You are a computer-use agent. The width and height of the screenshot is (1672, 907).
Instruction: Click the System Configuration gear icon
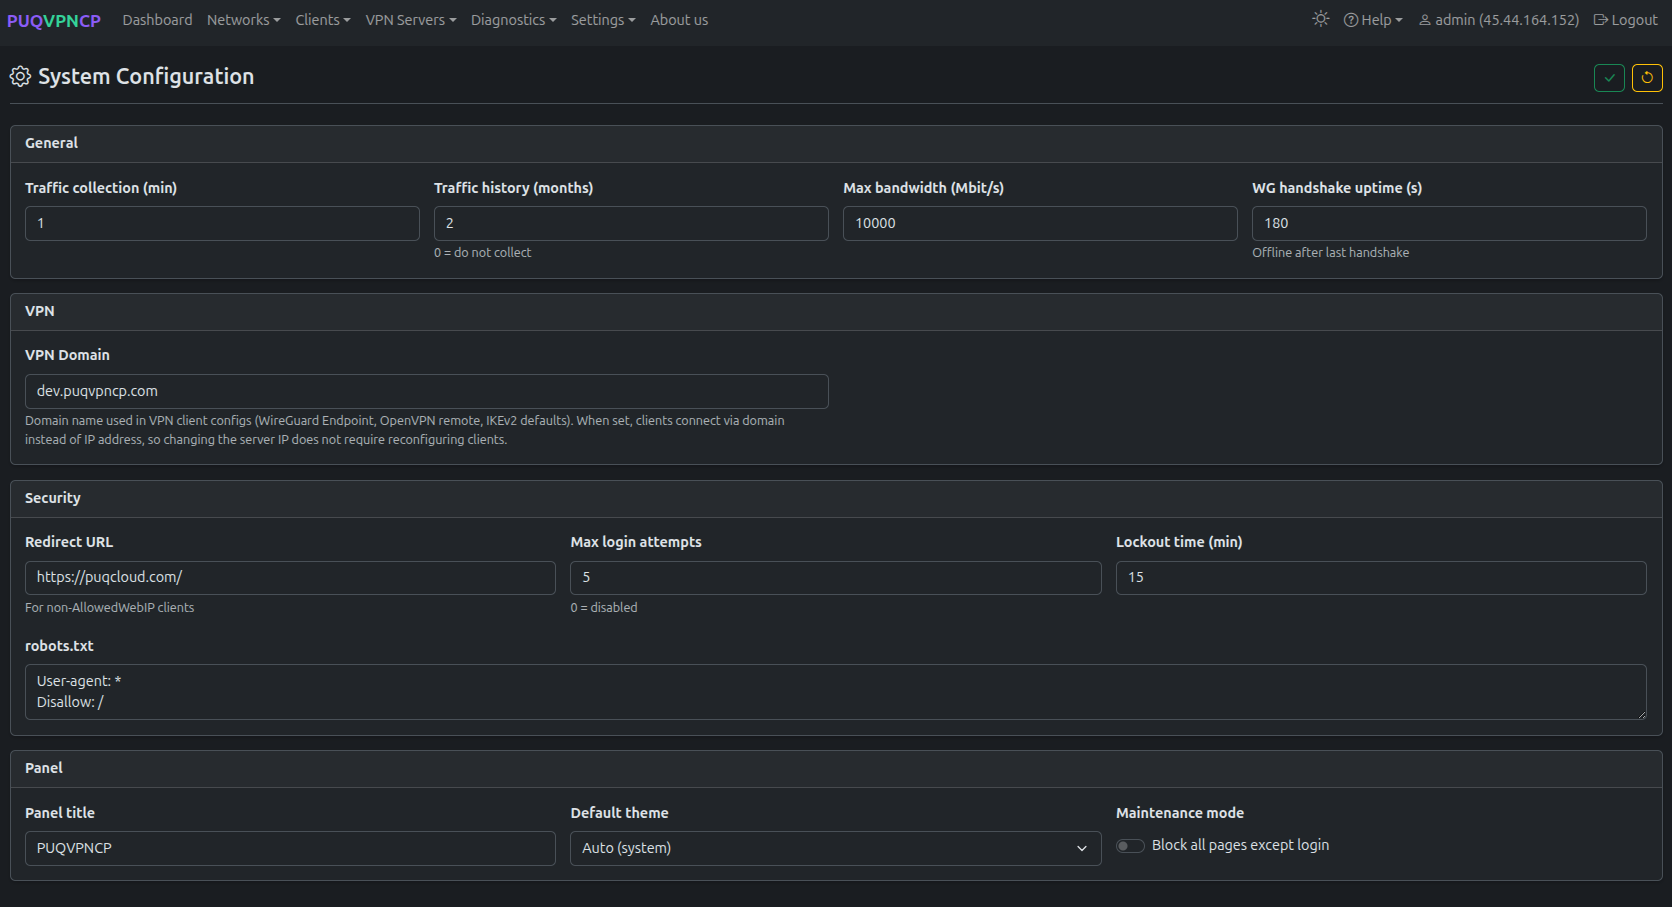coord(20,76)
